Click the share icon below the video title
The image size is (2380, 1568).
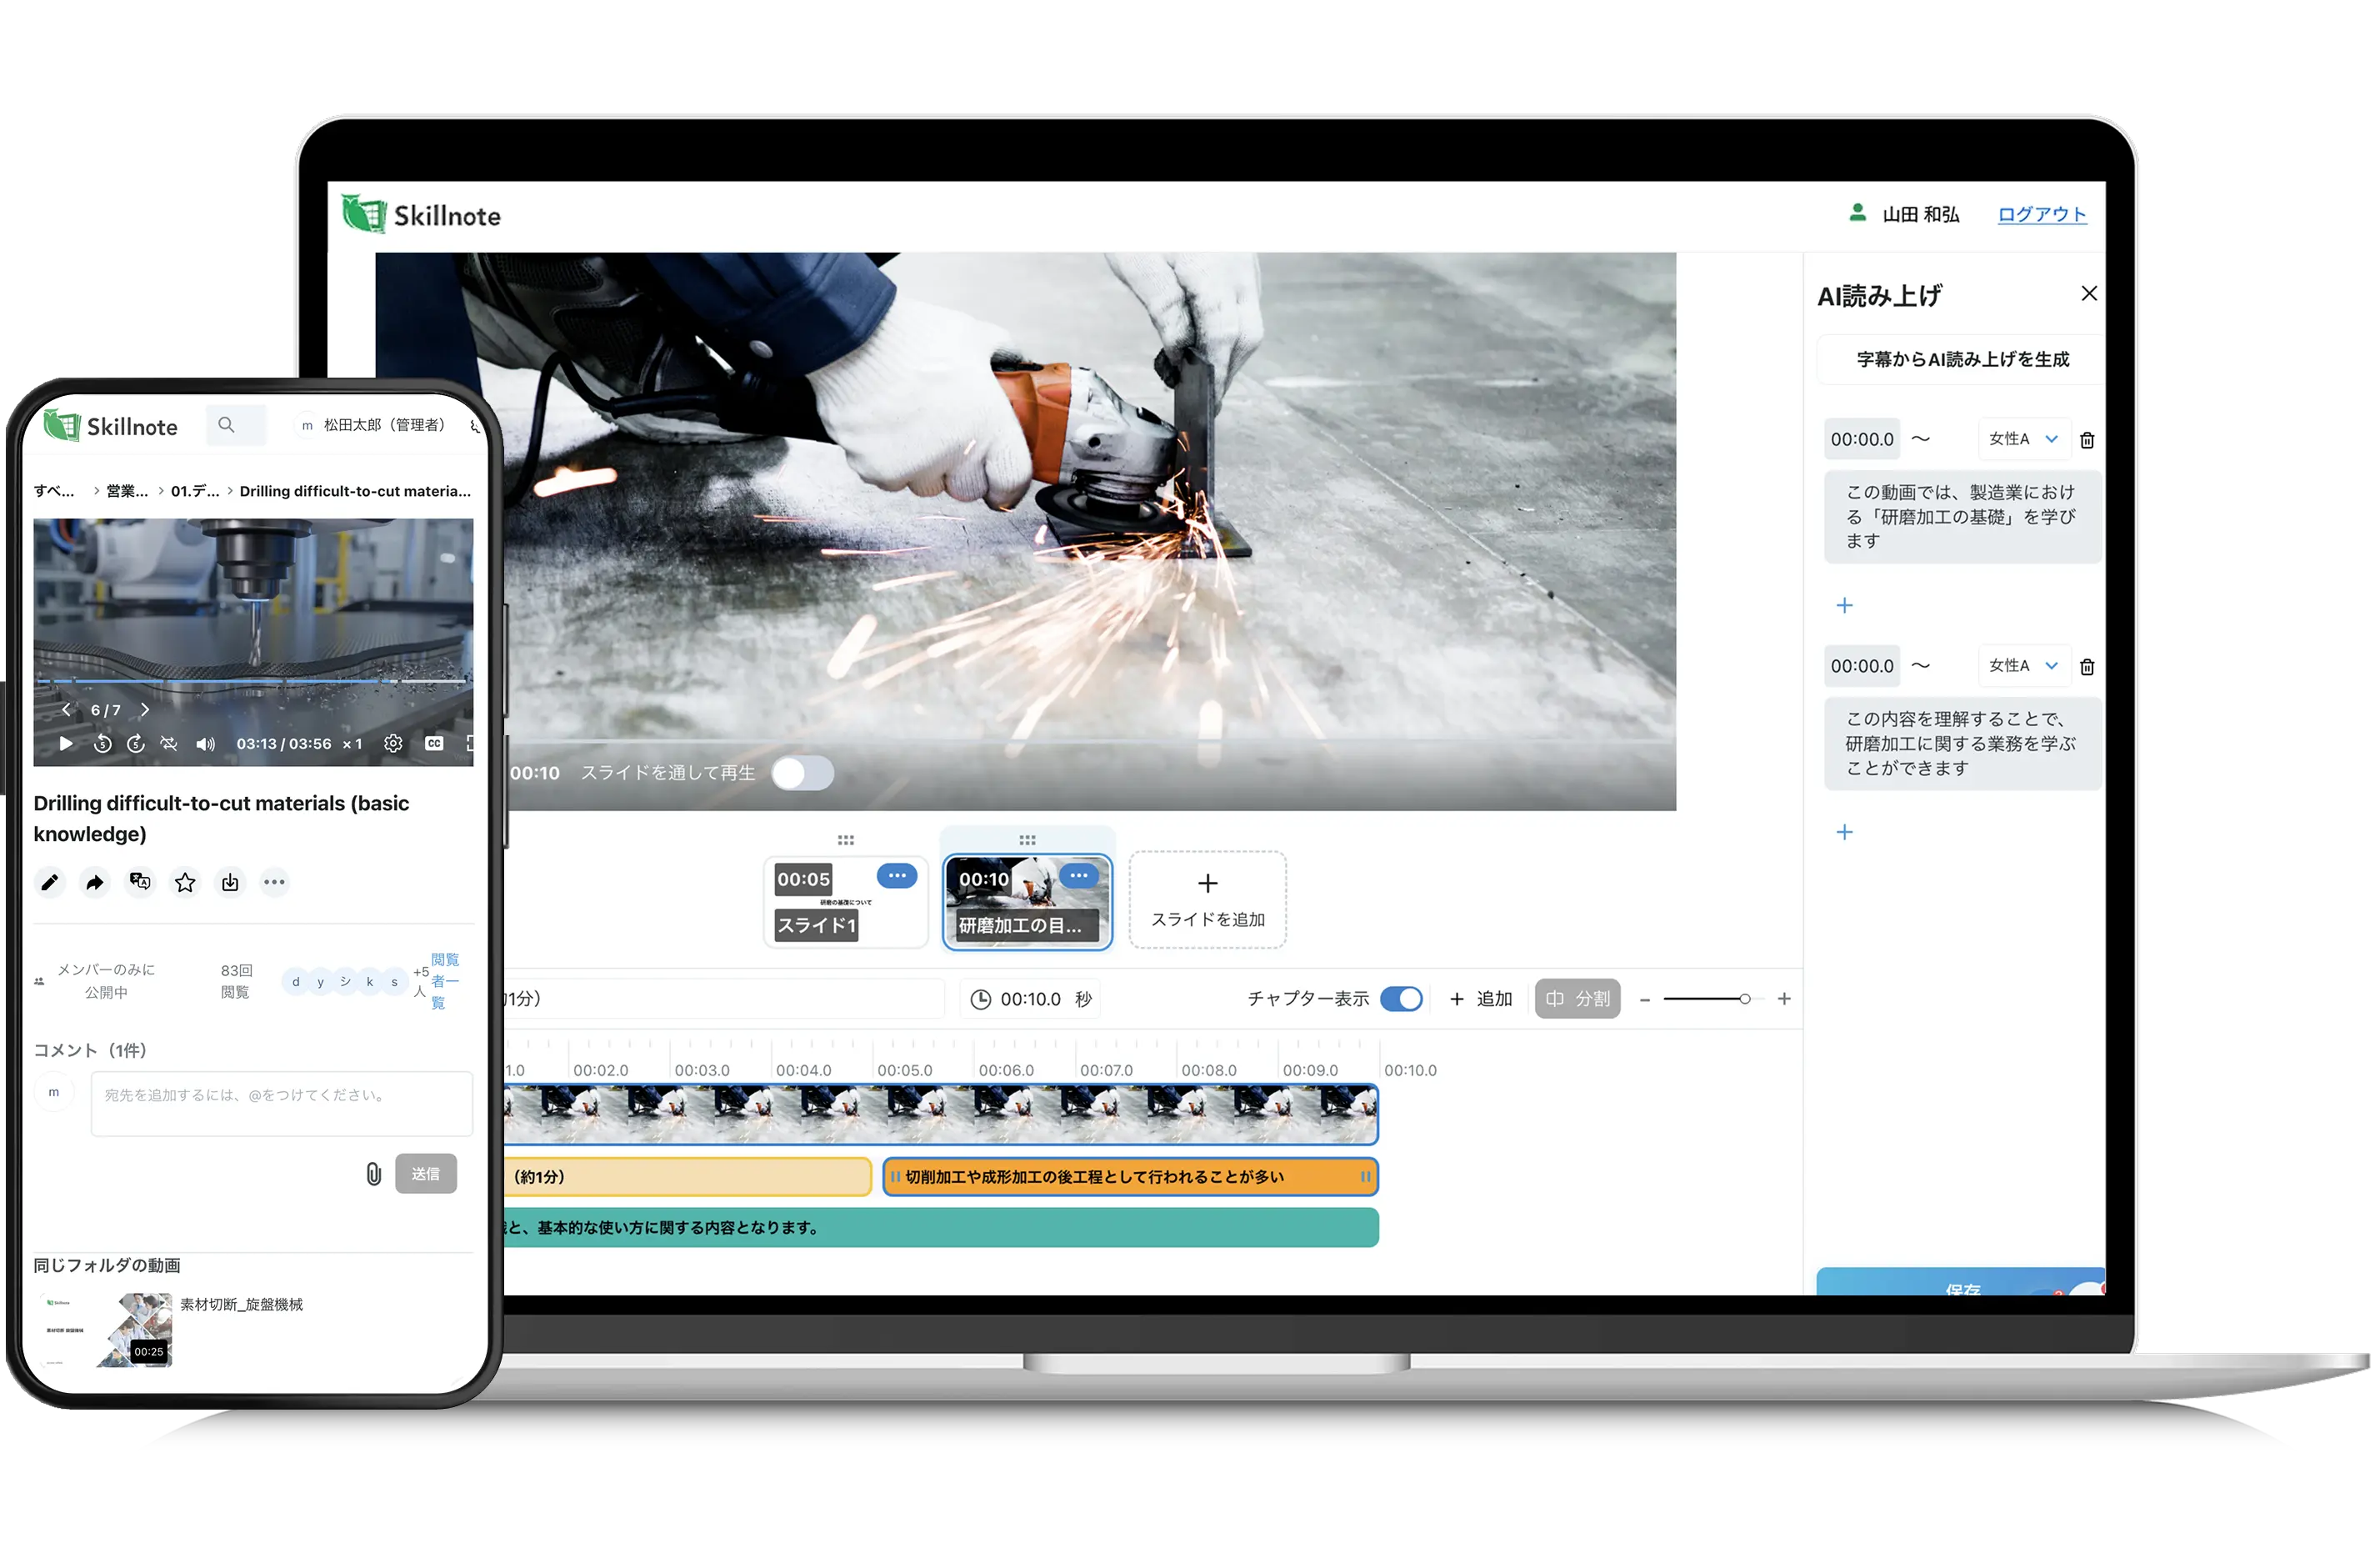pos(95,882)
